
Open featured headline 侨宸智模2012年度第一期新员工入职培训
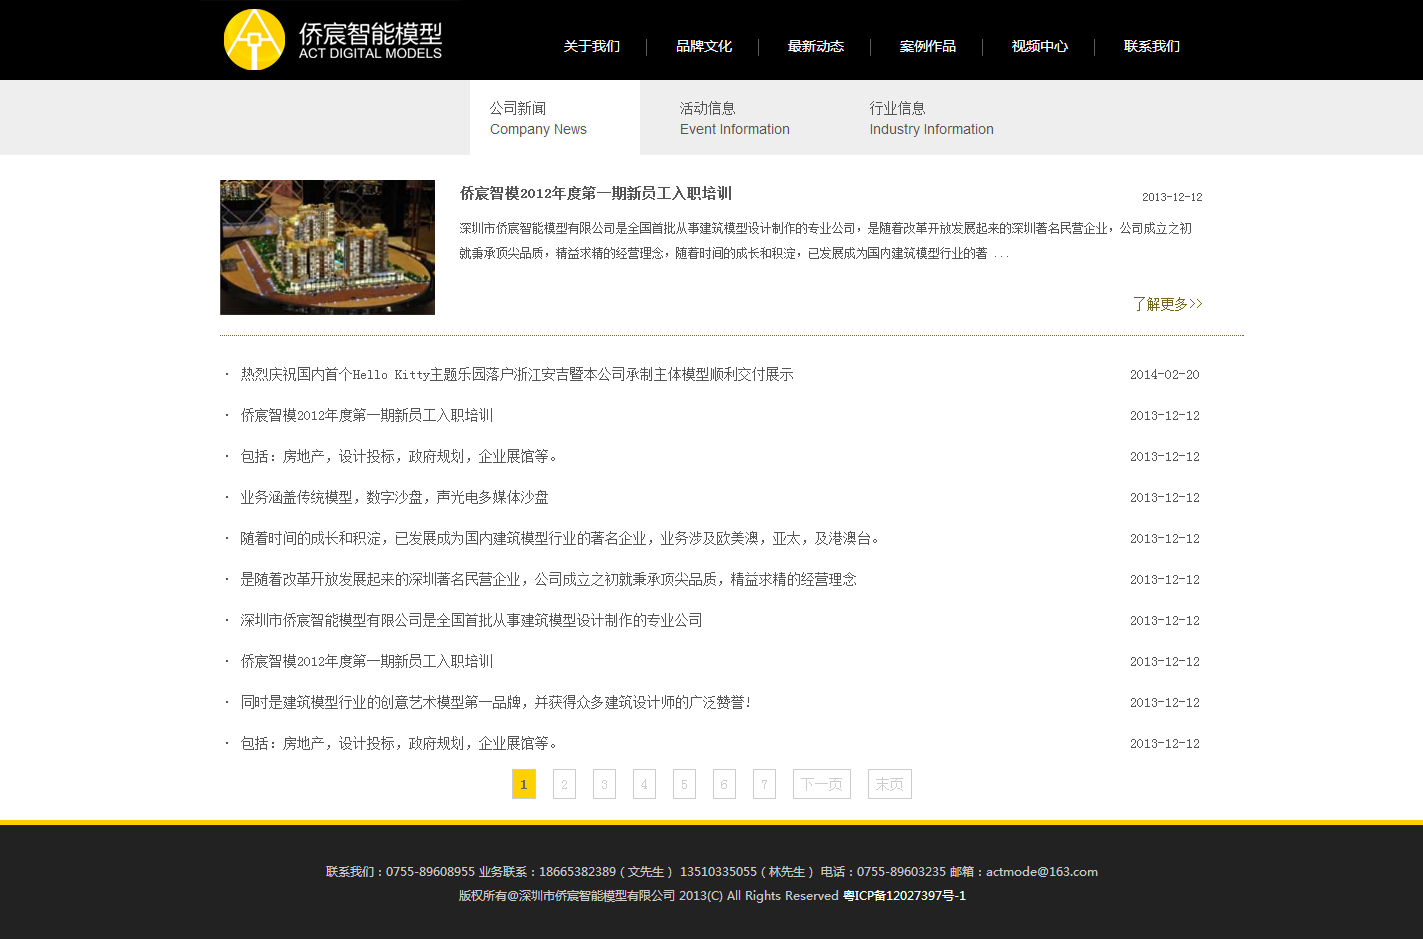coord(596,193)
